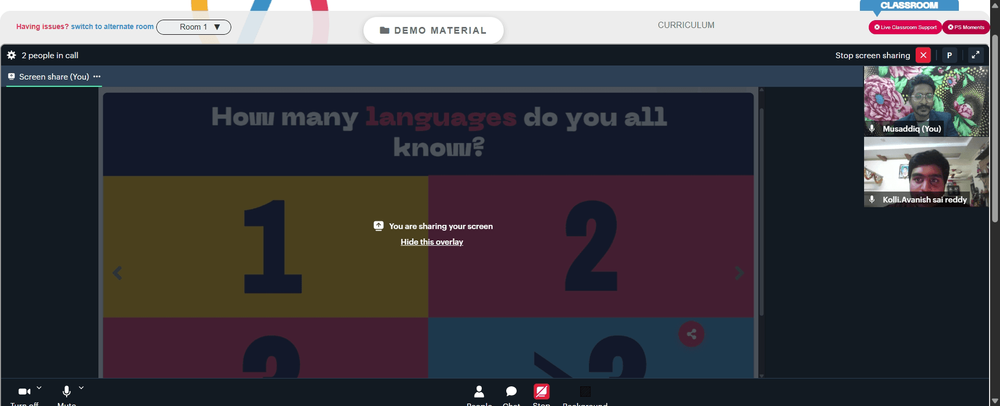Open Screen share tab three-dots menu
The height and width of the screenshot is (406, 1000).
point(97,76)
